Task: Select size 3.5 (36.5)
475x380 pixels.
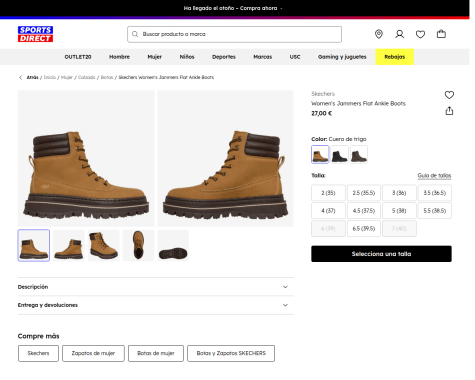Action: click(435, 193)
